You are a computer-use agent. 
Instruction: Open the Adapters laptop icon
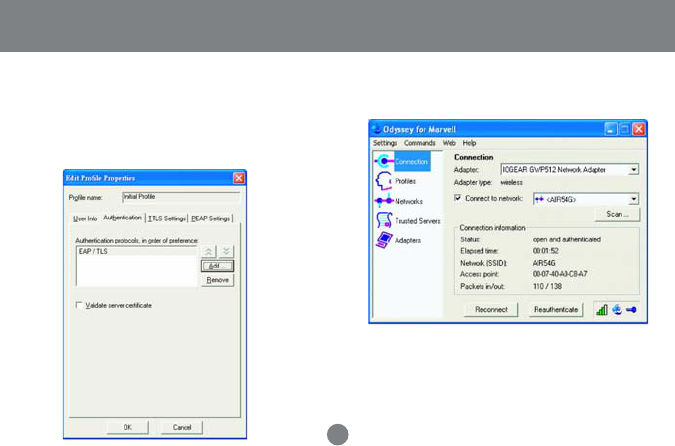pyautogui.click(x=384, y=240)
